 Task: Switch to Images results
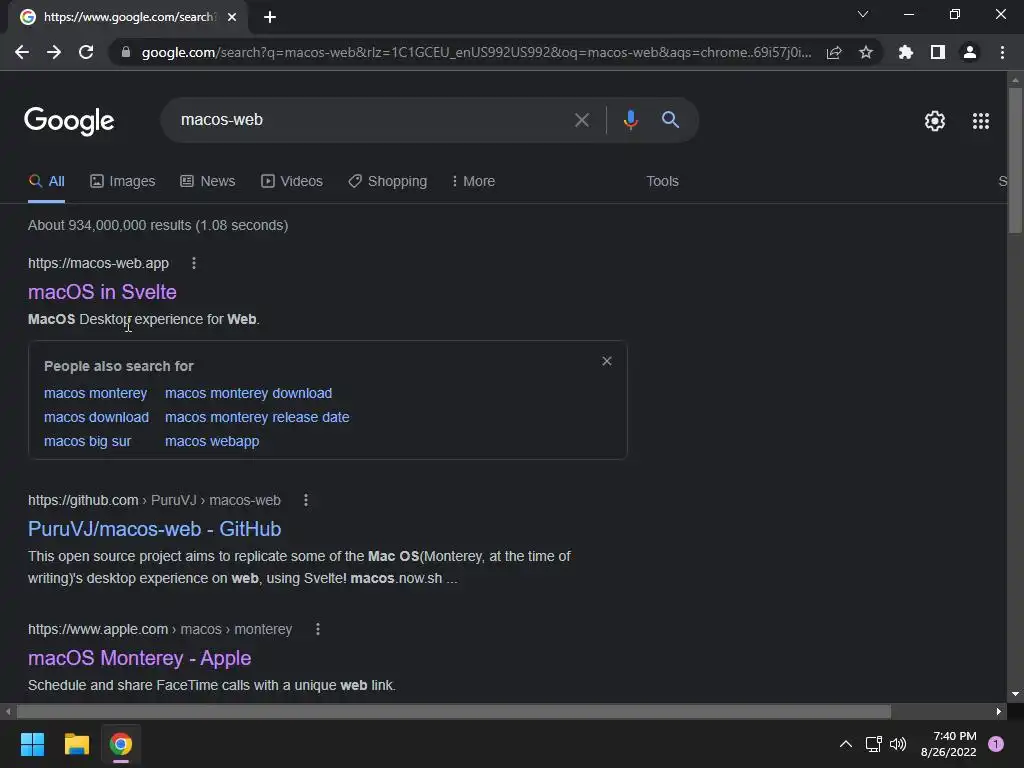click(x=123, y=182)
